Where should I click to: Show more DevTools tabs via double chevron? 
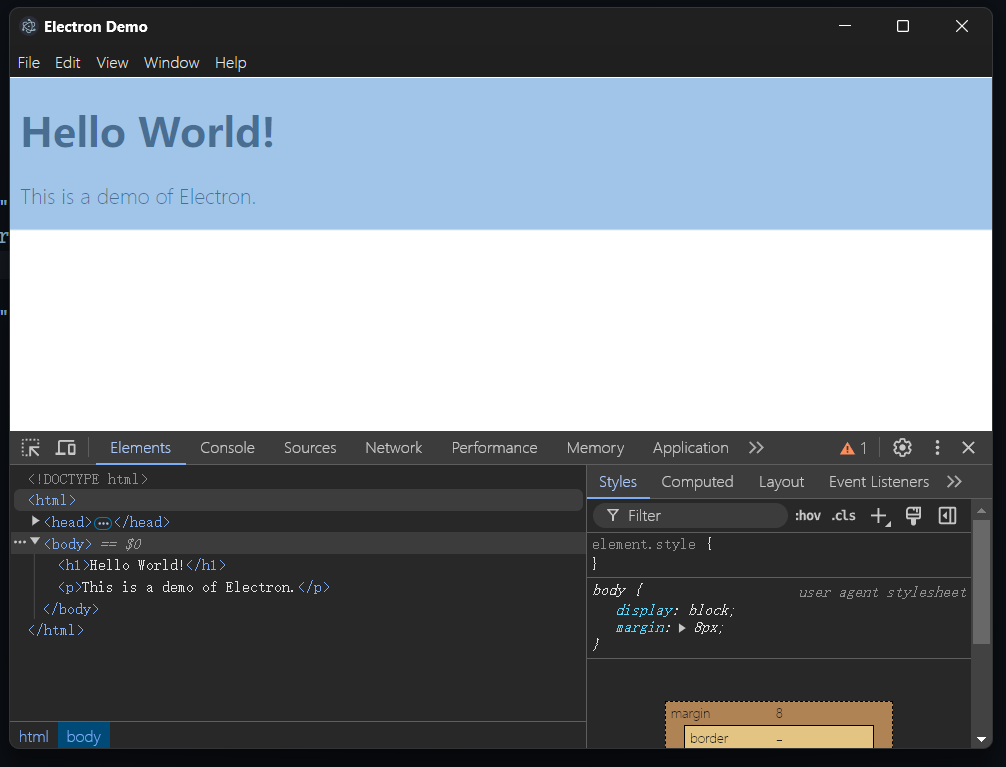(x=756, y=447)
